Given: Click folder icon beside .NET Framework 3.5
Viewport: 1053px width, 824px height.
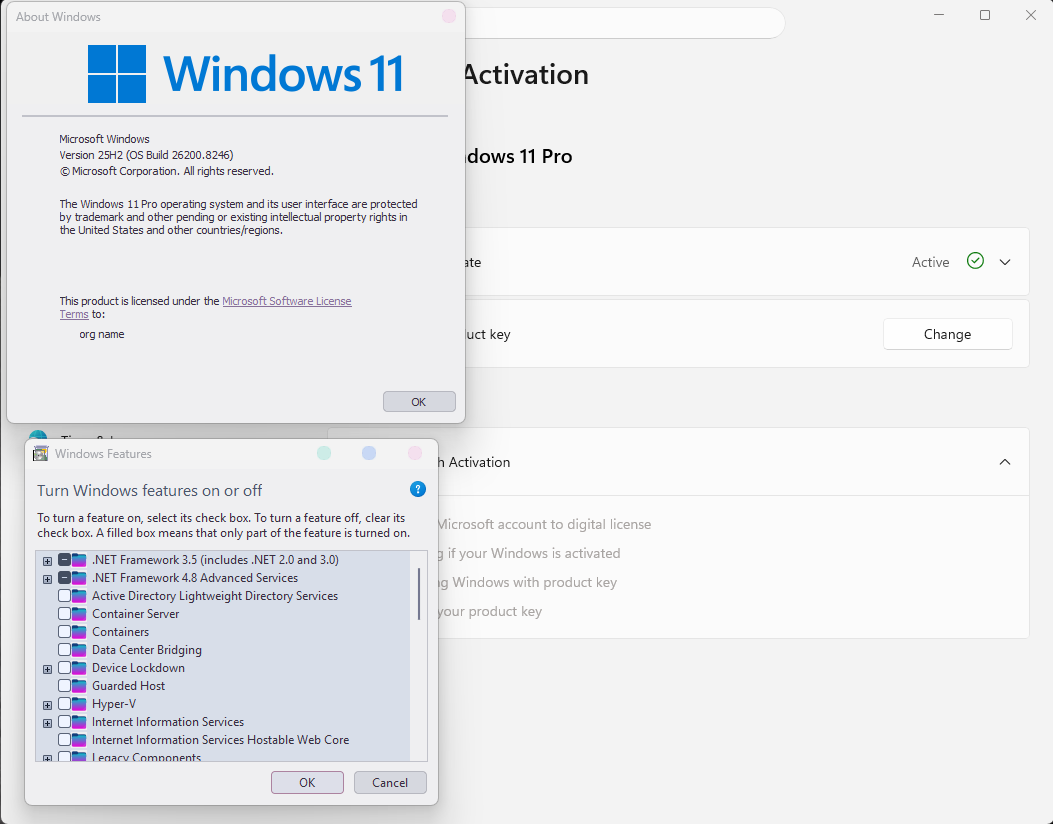Looking at the screenshot, I should point(79,559).
